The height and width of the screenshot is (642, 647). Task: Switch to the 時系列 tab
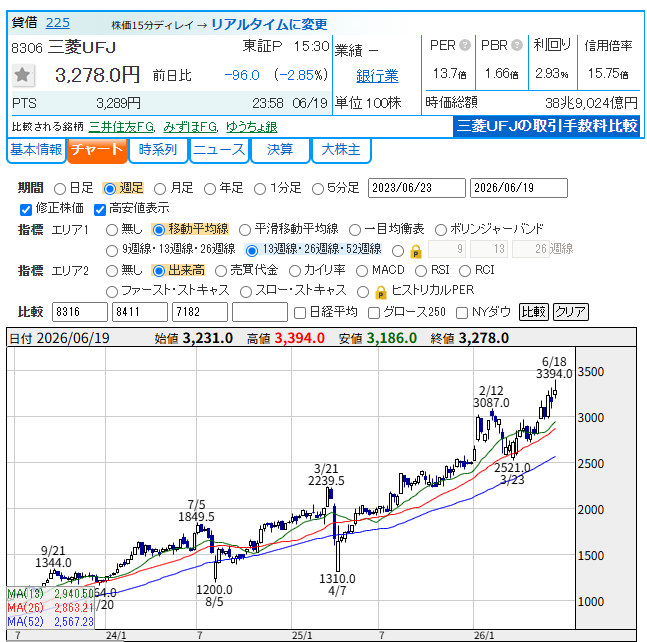(158, 150)
